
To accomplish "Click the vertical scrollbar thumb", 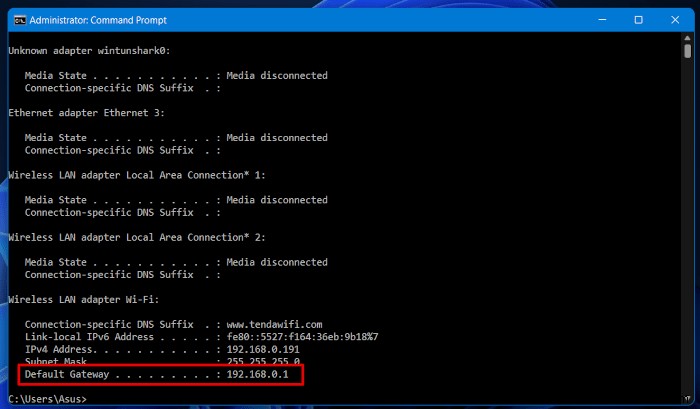I will [687, 51].
